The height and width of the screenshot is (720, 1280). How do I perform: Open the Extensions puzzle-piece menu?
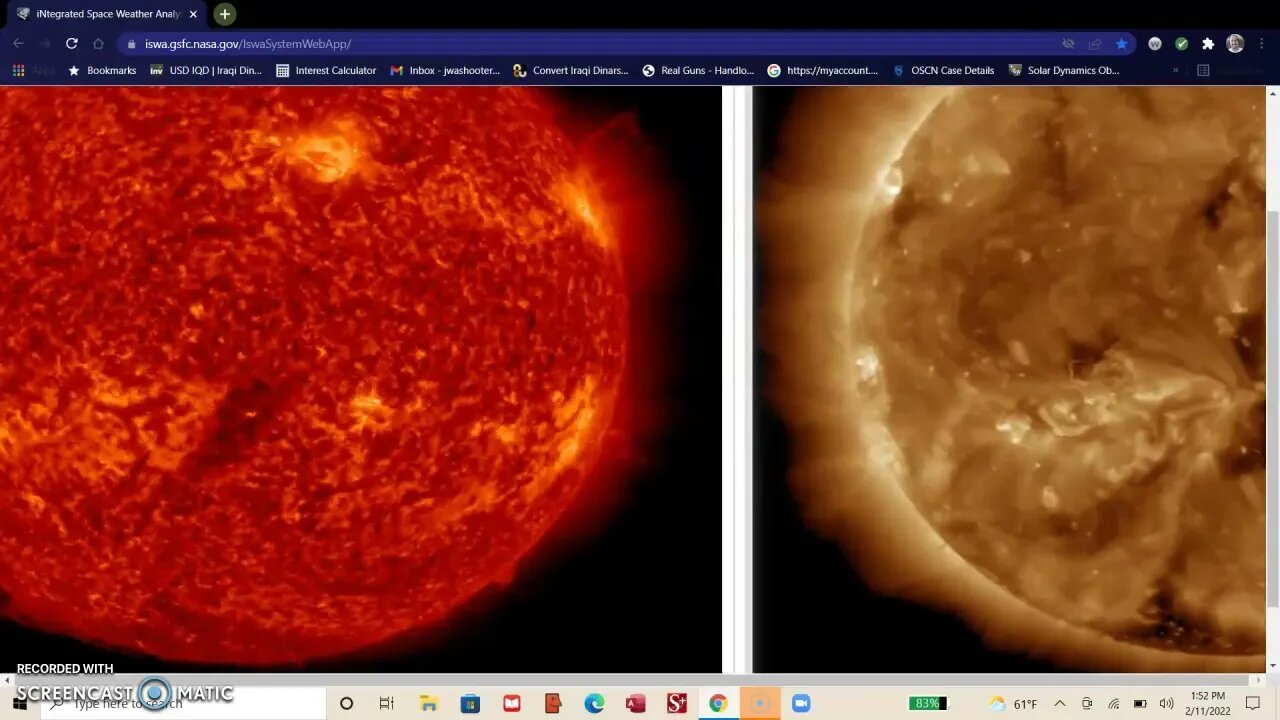coord(1208,44)
